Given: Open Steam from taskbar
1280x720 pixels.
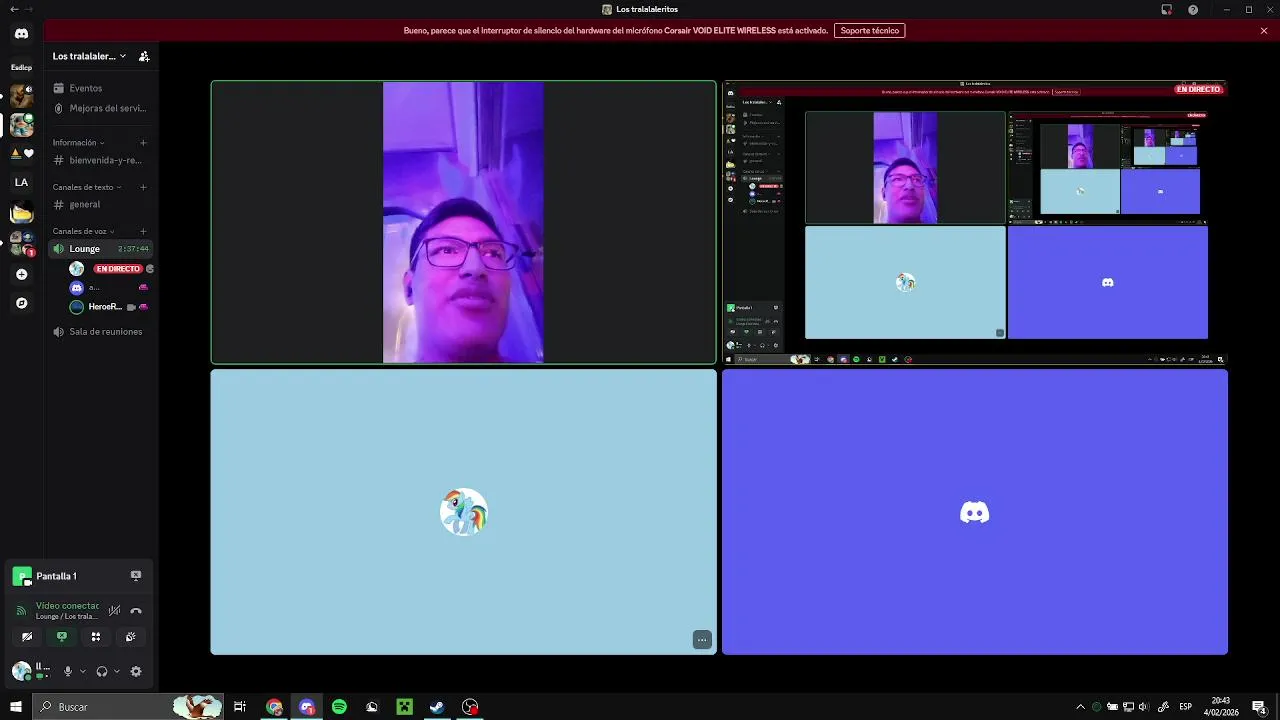Looking at the screenshot, I should [x=437, y=707].
